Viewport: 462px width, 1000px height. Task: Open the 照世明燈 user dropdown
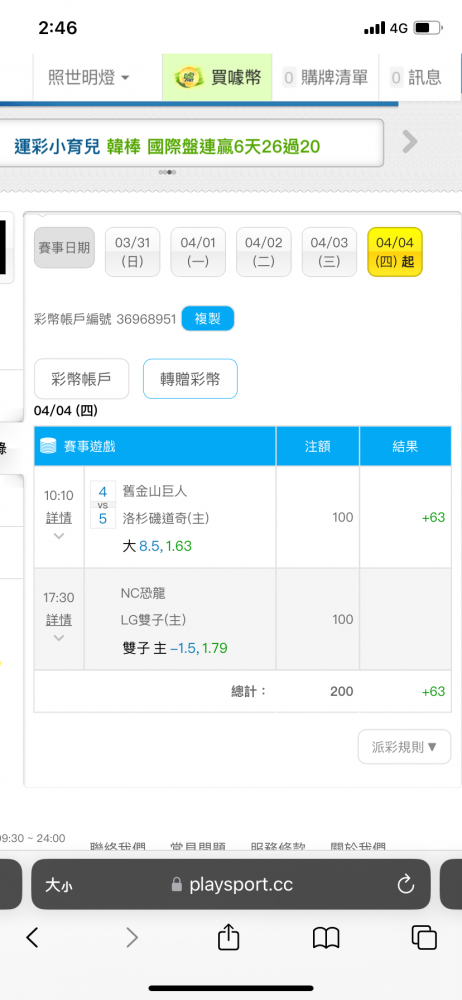[x=88, y=78]
